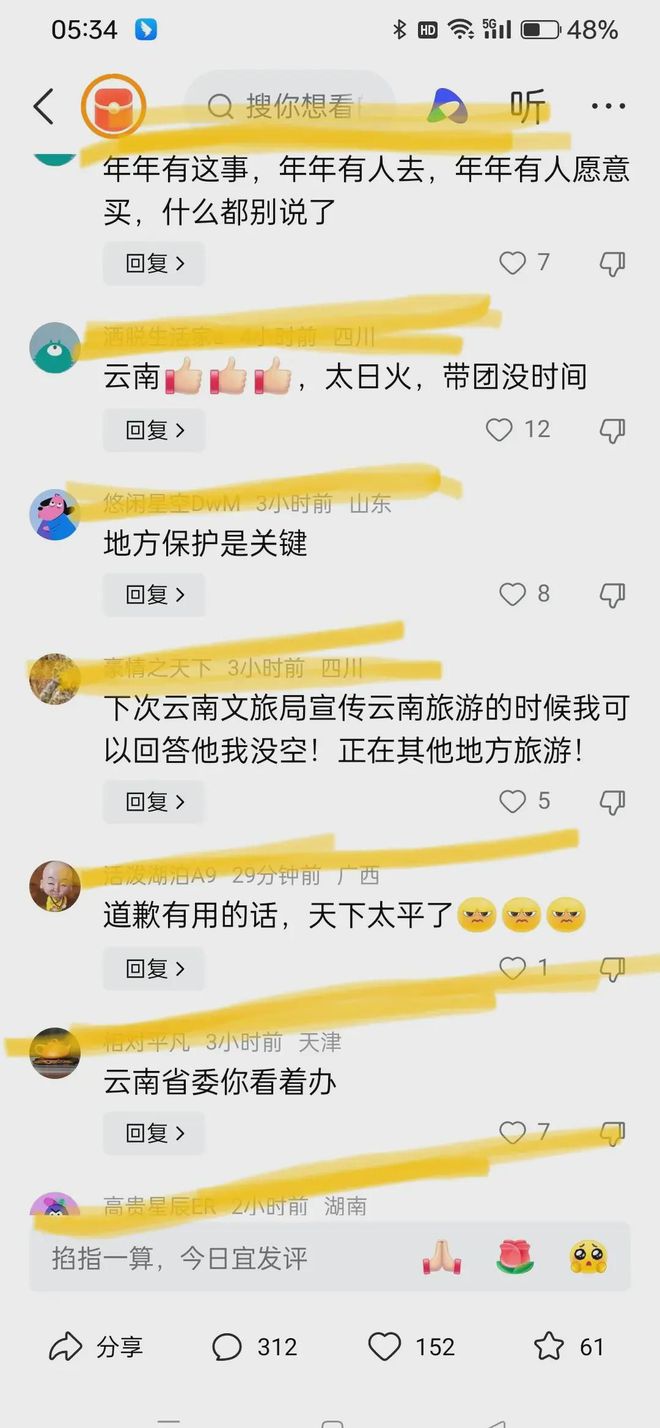
Task: Like the 云南 太日火 comment with 12 likes
Action: [499, 430]
